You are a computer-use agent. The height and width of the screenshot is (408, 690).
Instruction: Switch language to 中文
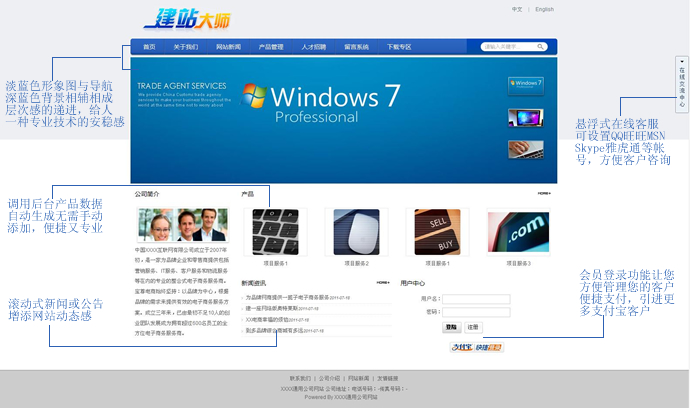[517, 9]
